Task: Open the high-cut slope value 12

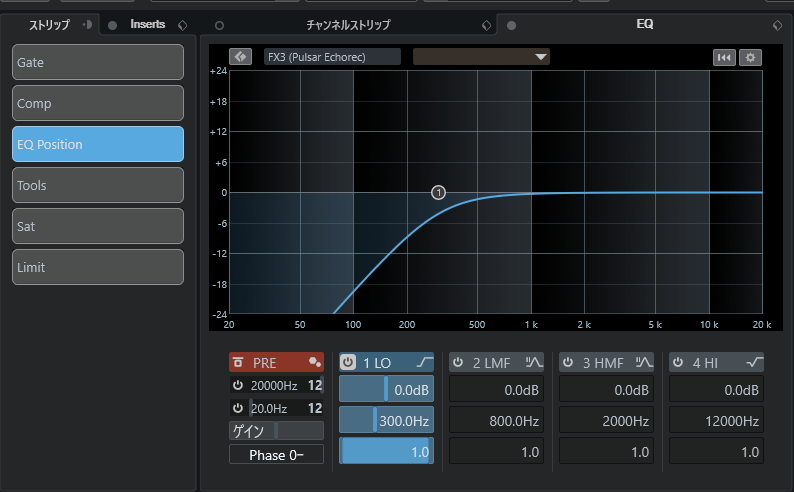Action: click(315, 386)
